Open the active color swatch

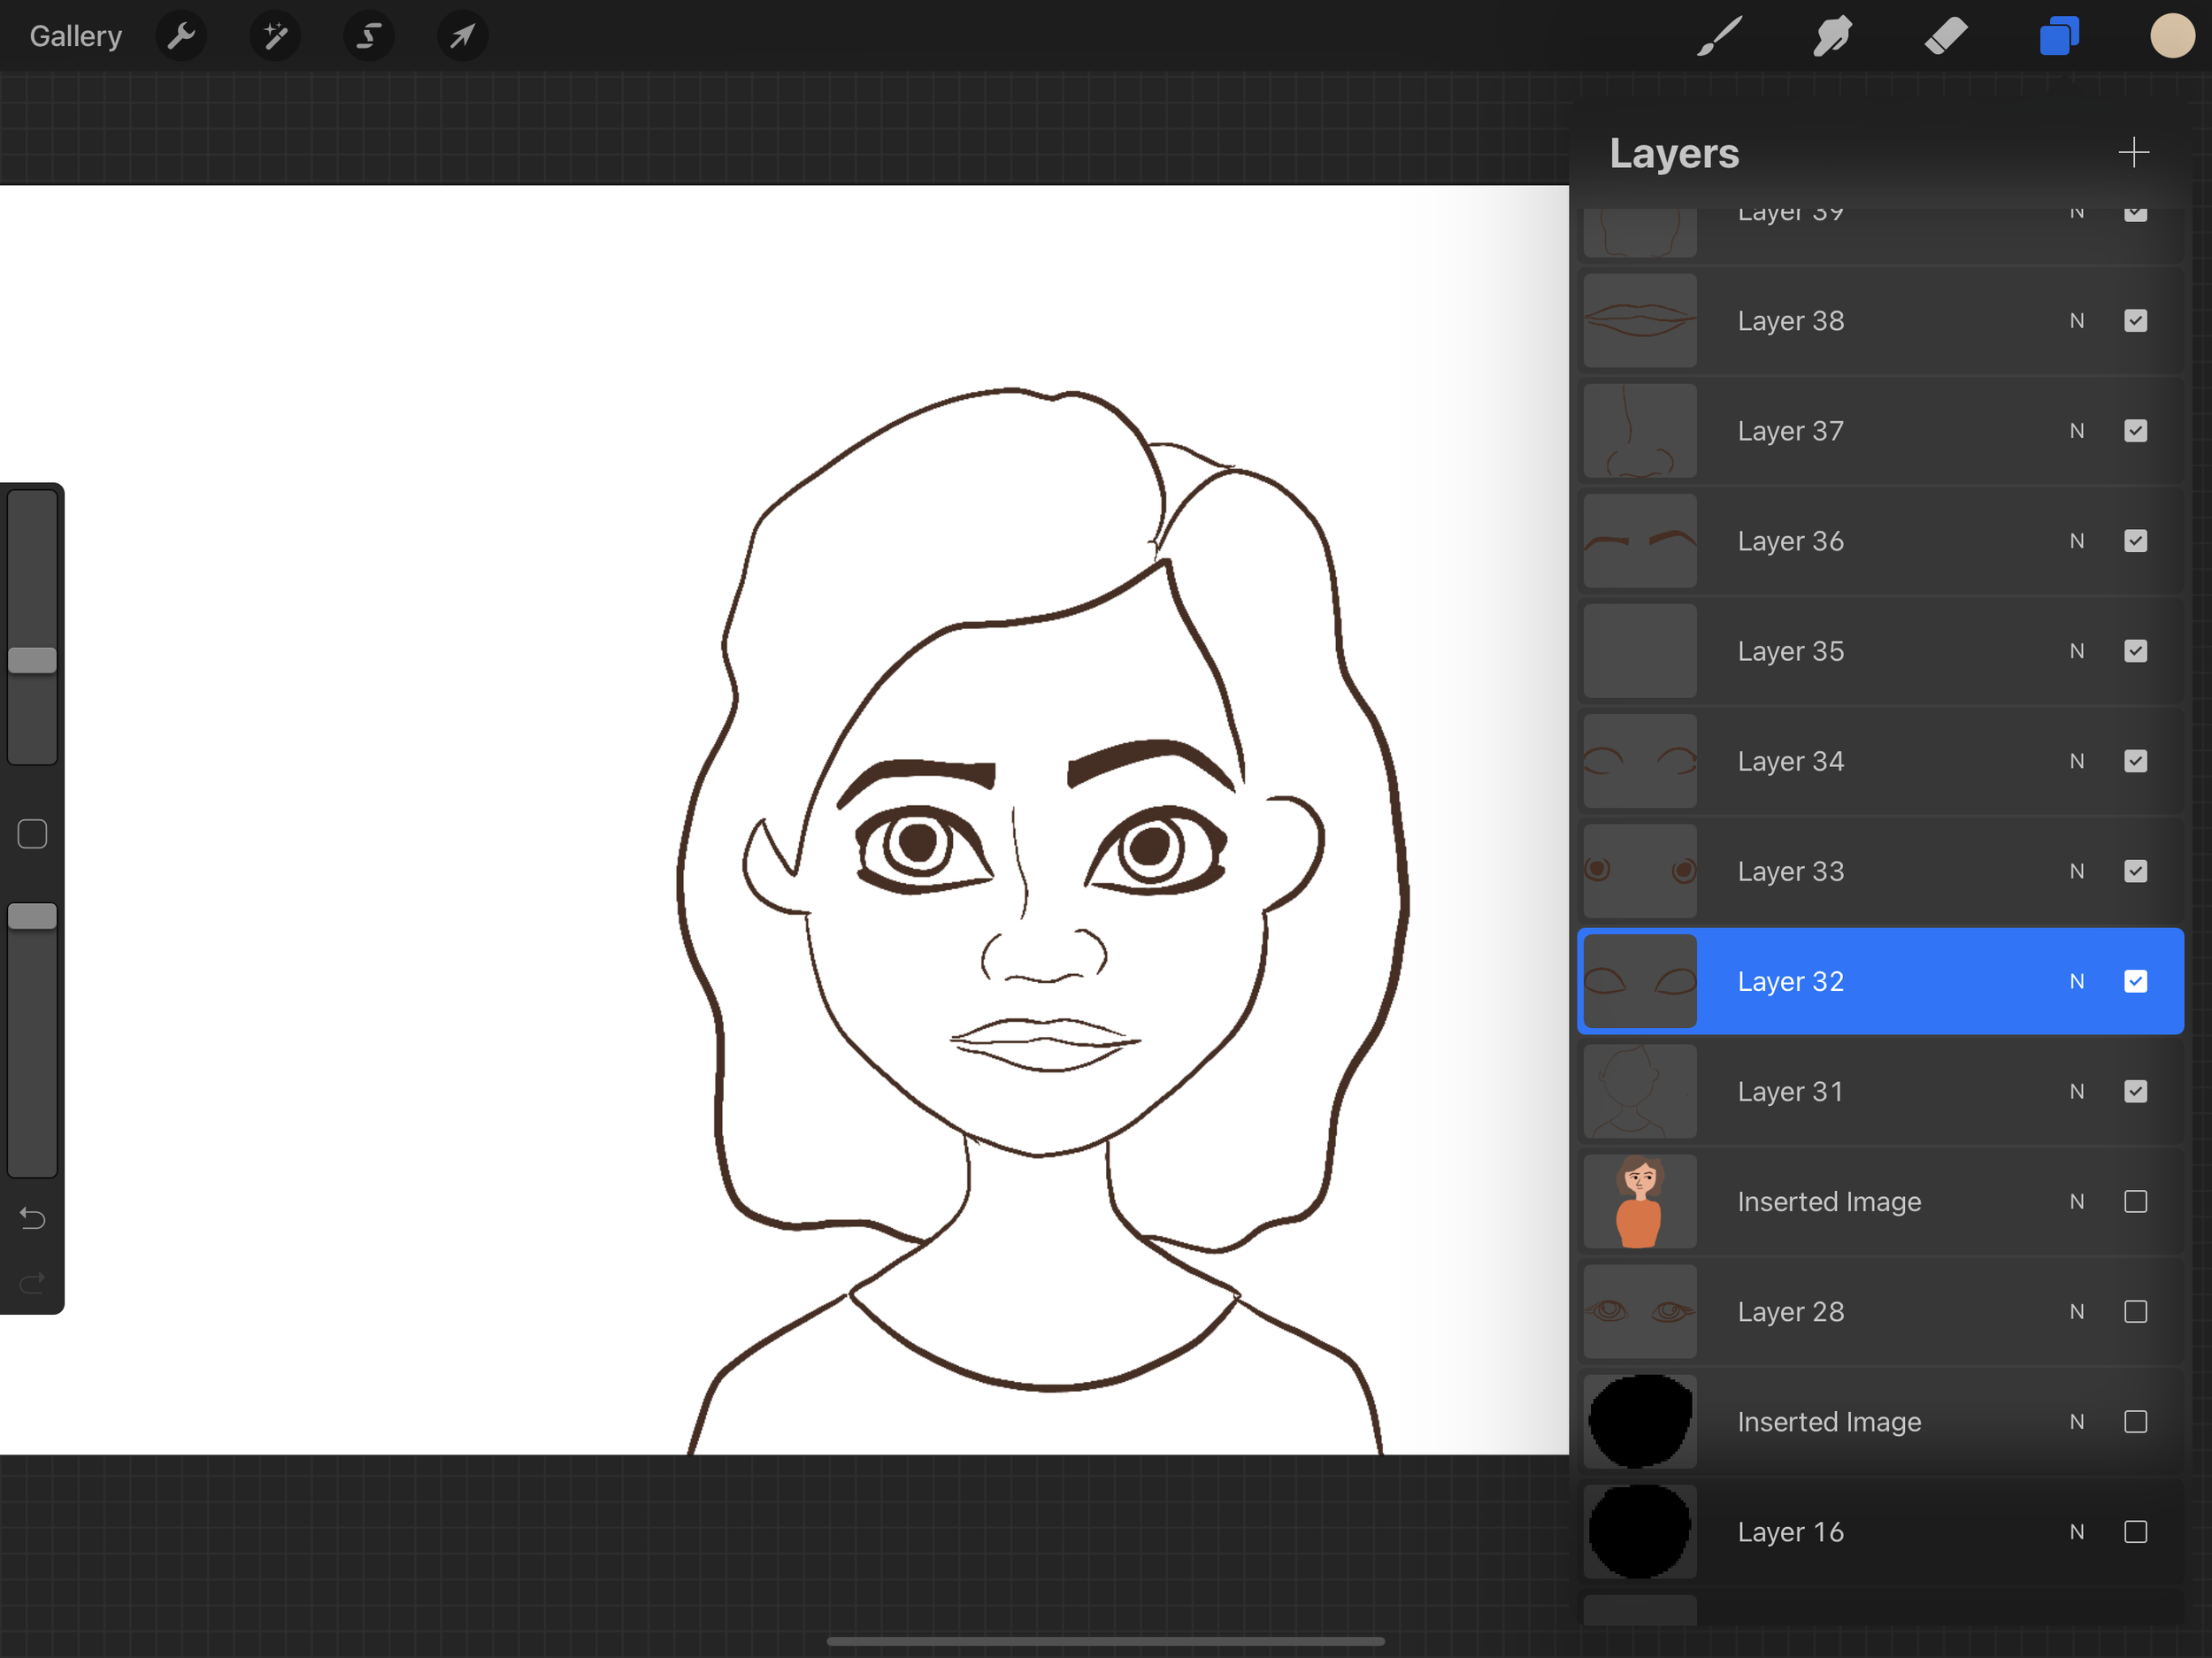2172,37
